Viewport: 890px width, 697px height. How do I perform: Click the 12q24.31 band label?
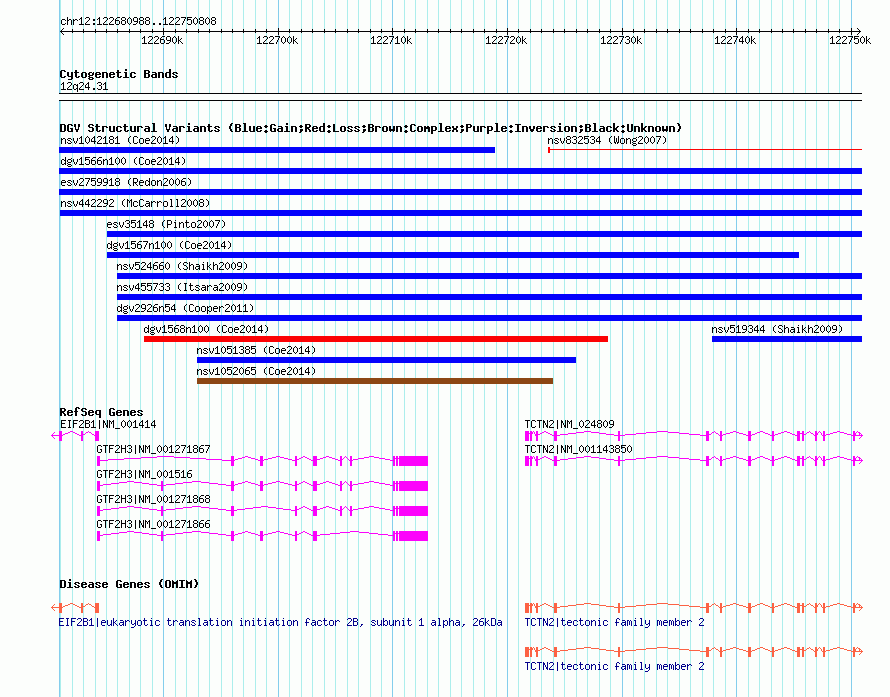[84, 86]
